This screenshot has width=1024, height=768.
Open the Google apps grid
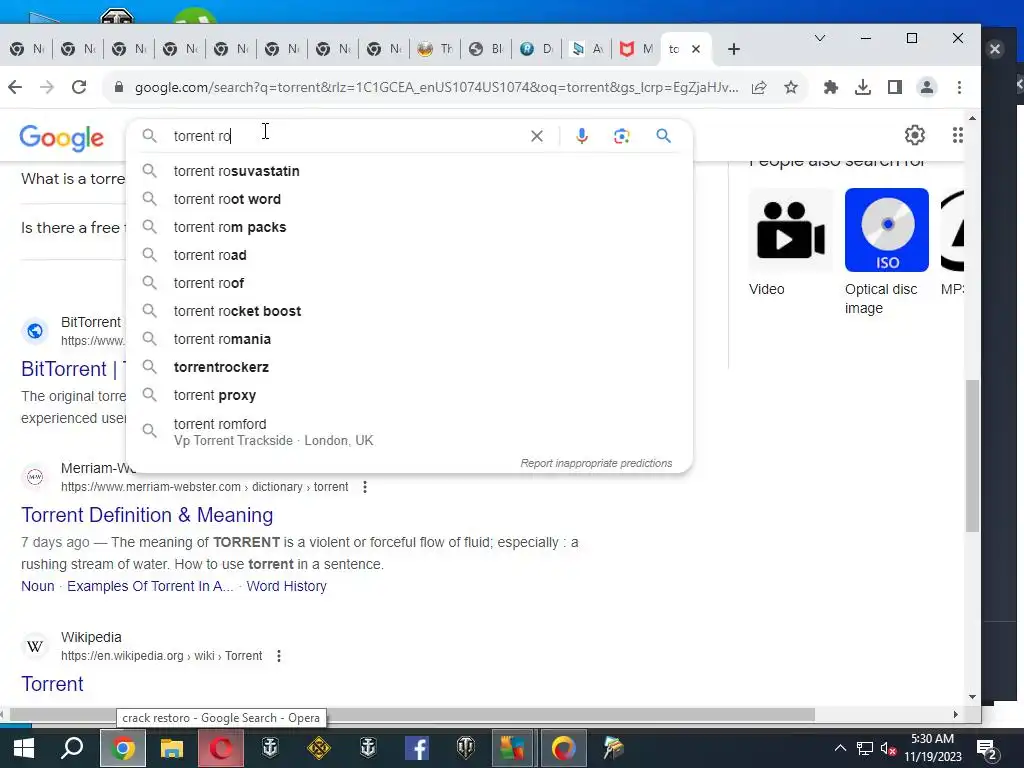[957, 135]
